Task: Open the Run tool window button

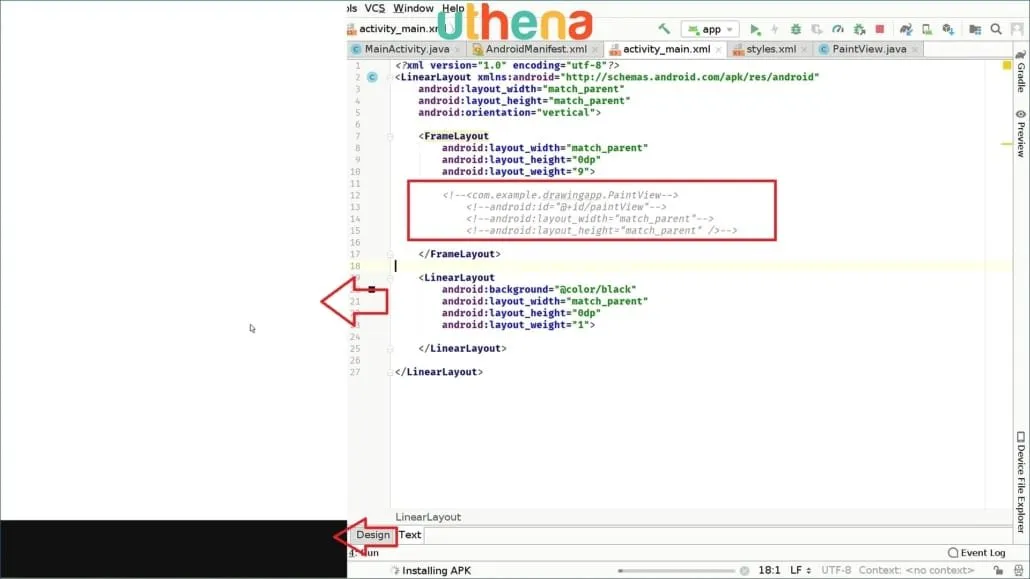Action: tap(365, 553)
